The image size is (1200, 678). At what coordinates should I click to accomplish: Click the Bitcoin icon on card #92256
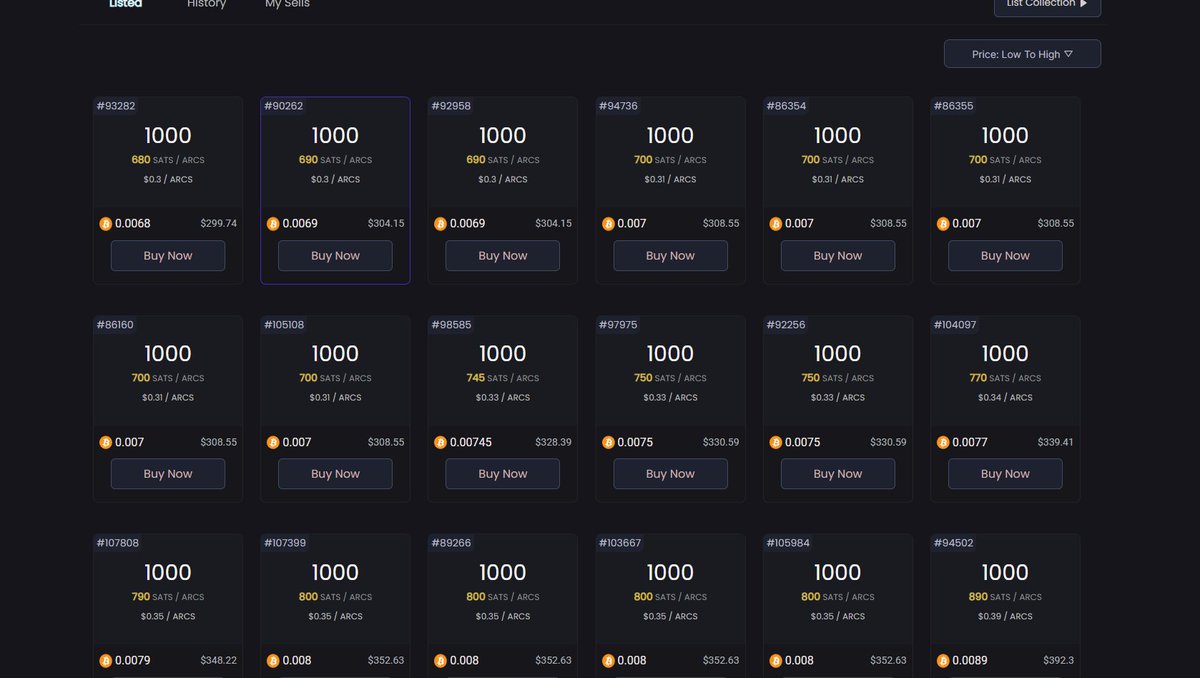(775, 442)
